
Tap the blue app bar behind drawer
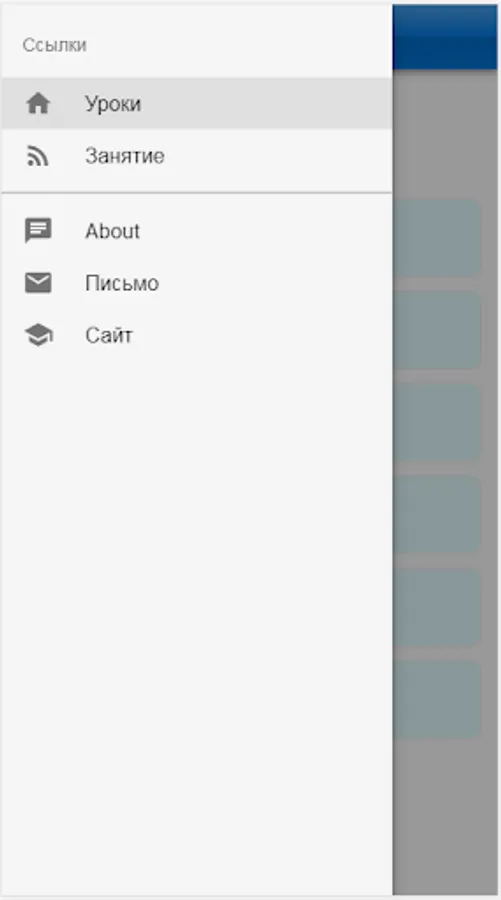click(445, 37)
